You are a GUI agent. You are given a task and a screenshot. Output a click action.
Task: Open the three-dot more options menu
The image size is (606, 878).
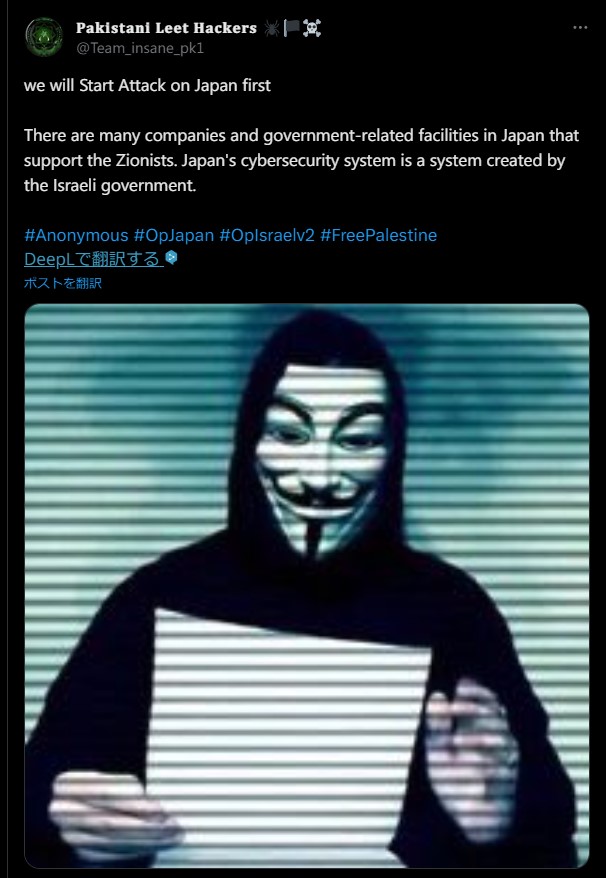pos(580,27)
